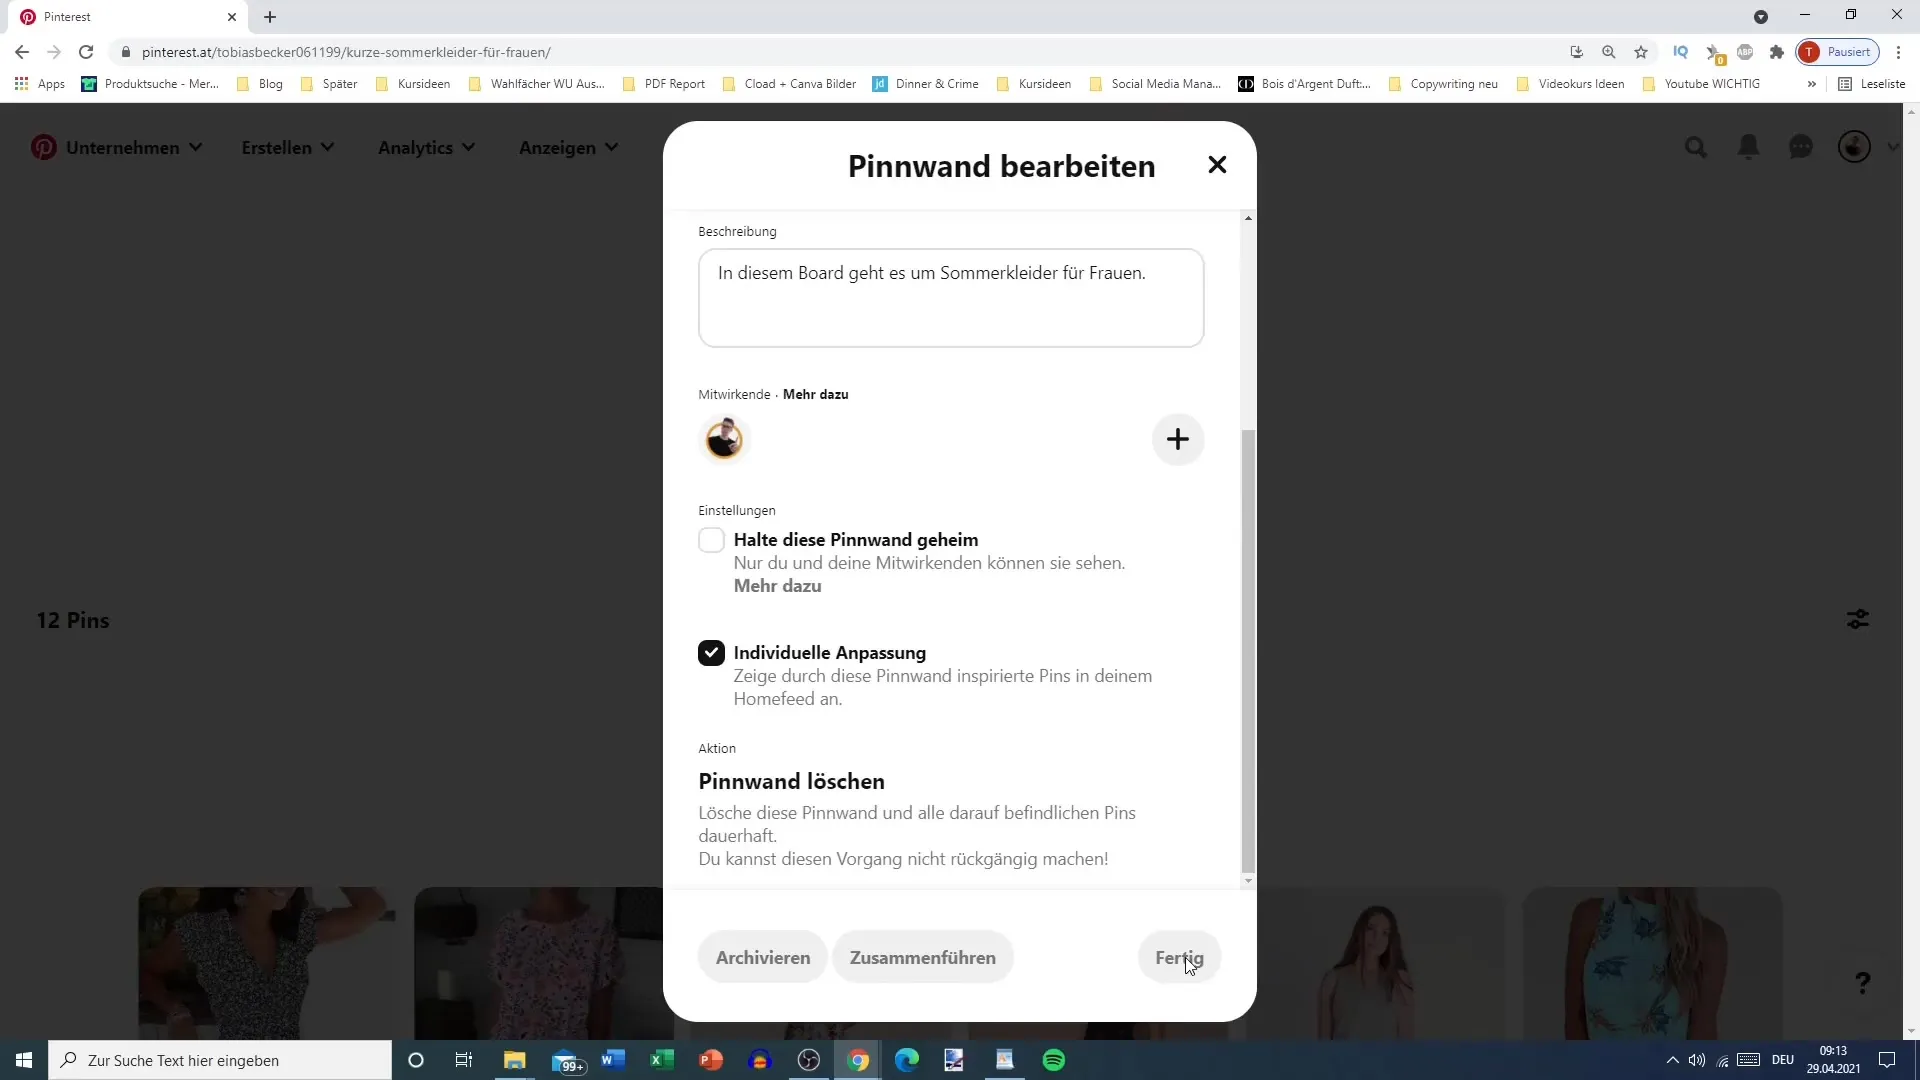
Task: Click the Zusammenführen button
Action: (x=922, y=957)
